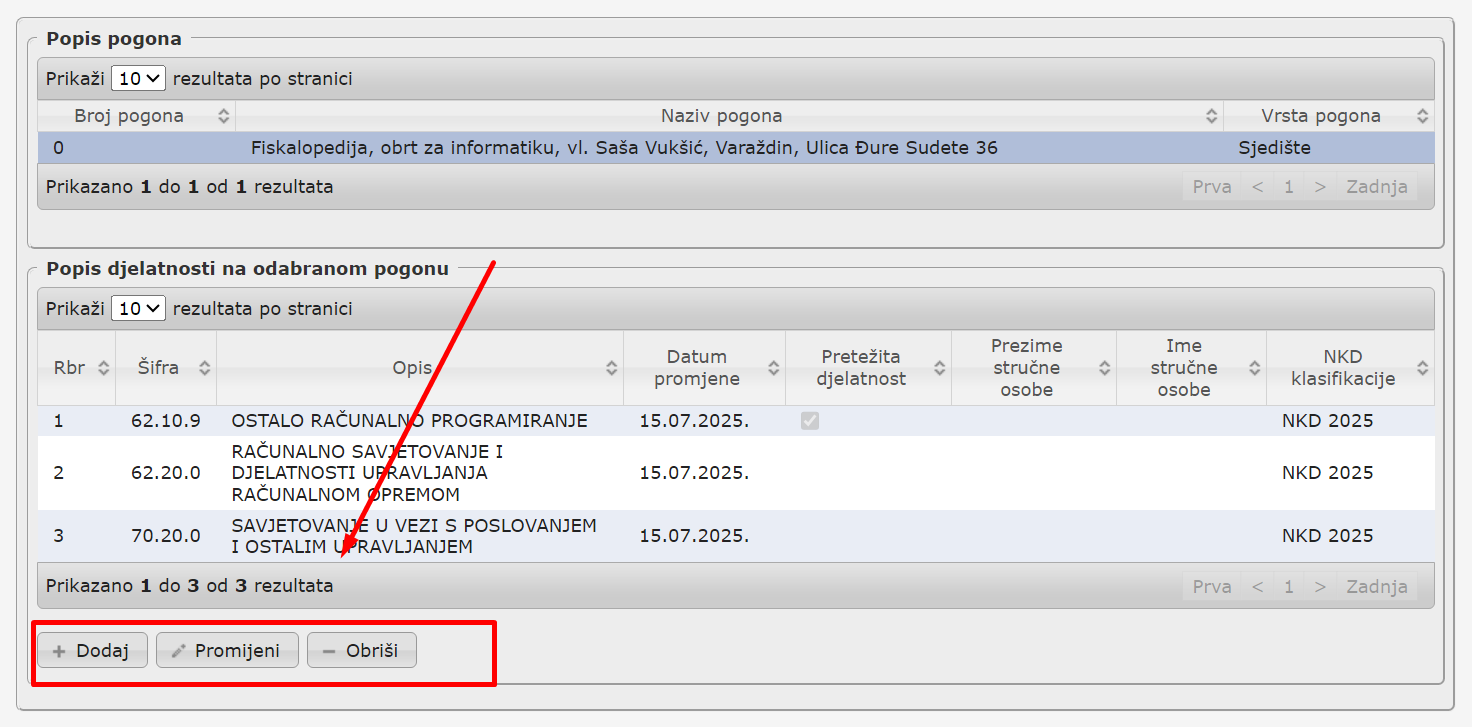Viewport: 1472px width, 727px height.
Task: Select the Fiskalopedija pogon row name
Action: pos(625,148)
